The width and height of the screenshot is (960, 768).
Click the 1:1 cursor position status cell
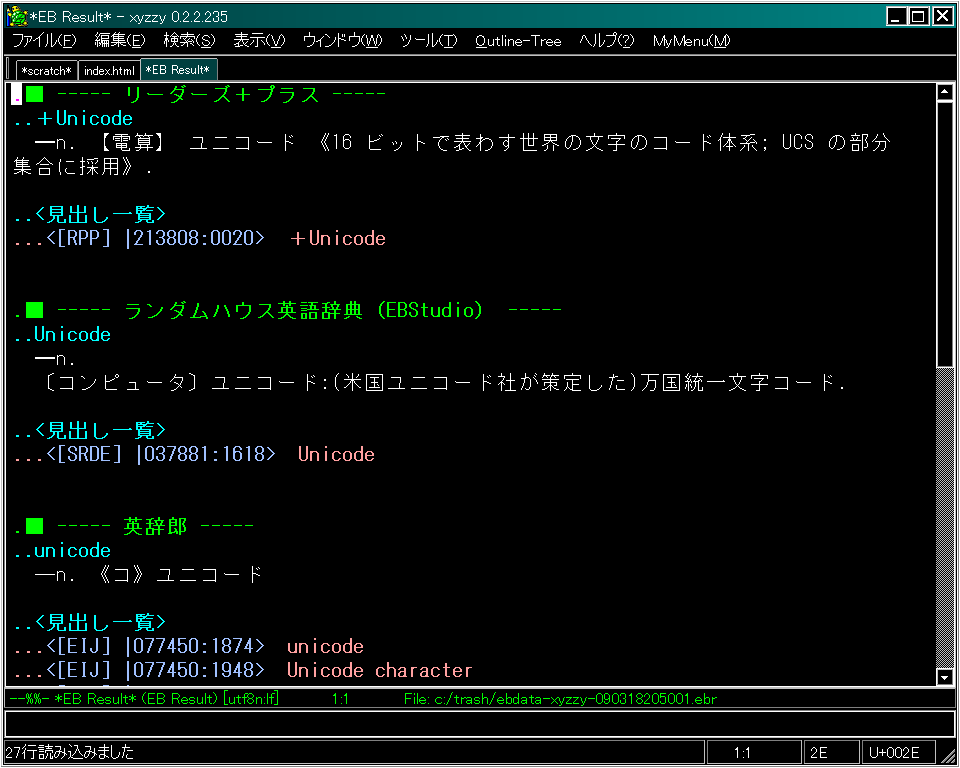pyautogui.click(x=754, y=752)
